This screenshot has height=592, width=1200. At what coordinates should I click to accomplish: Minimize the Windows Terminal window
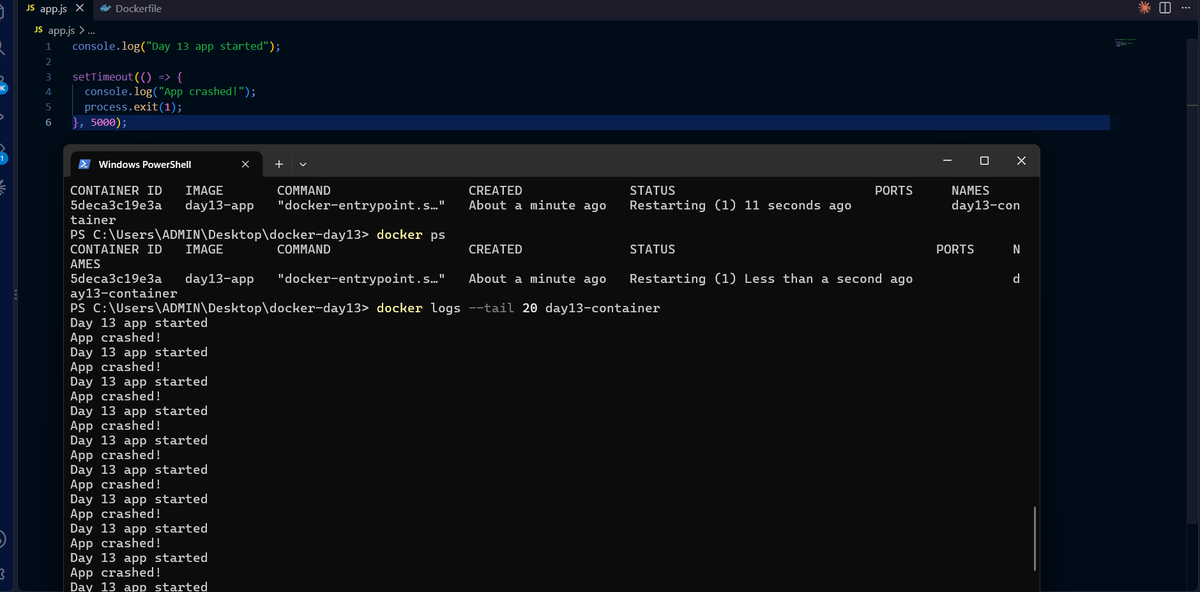click(946, 160)
